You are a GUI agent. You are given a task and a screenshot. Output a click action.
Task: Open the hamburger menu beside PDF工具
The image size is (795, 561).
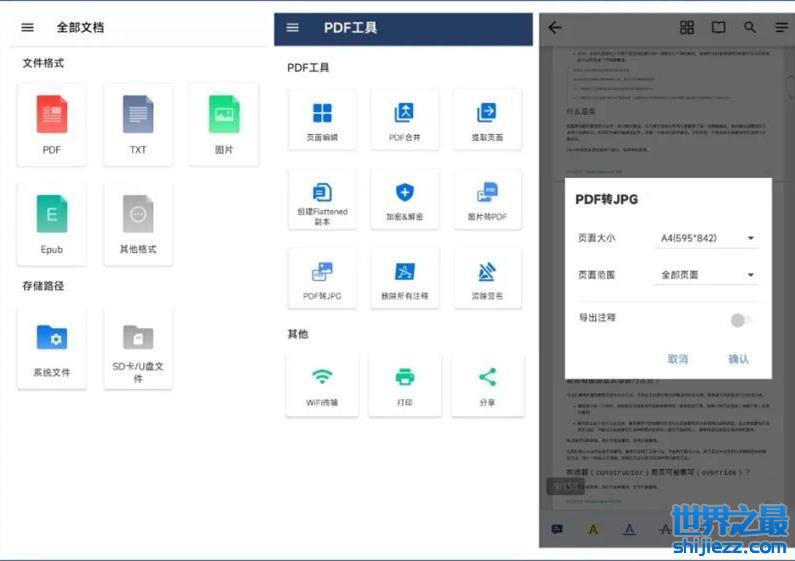point(292,28)
